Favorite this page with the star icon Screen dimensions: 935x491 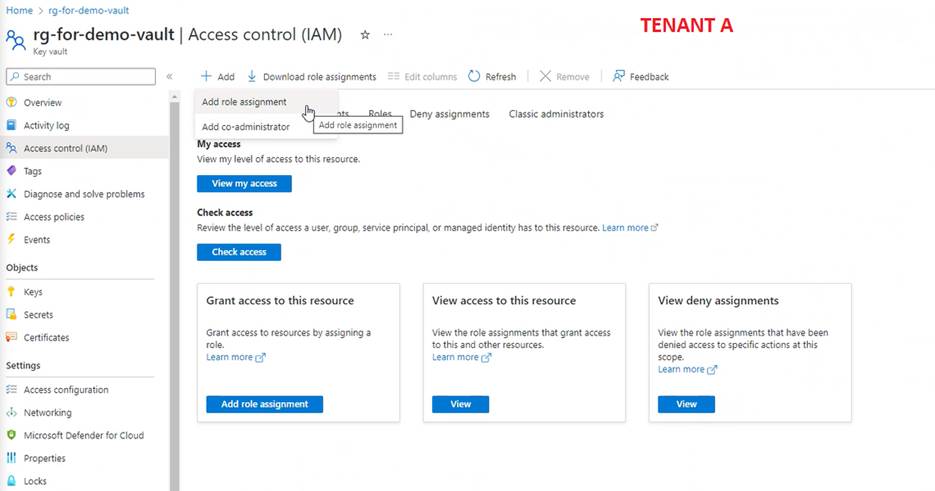(x=365, y=35)
